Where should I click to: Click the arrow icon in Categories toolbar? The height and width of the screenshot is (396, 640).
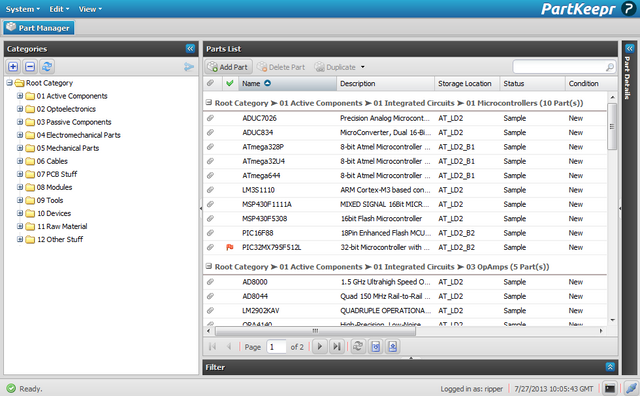click(189, 67)
